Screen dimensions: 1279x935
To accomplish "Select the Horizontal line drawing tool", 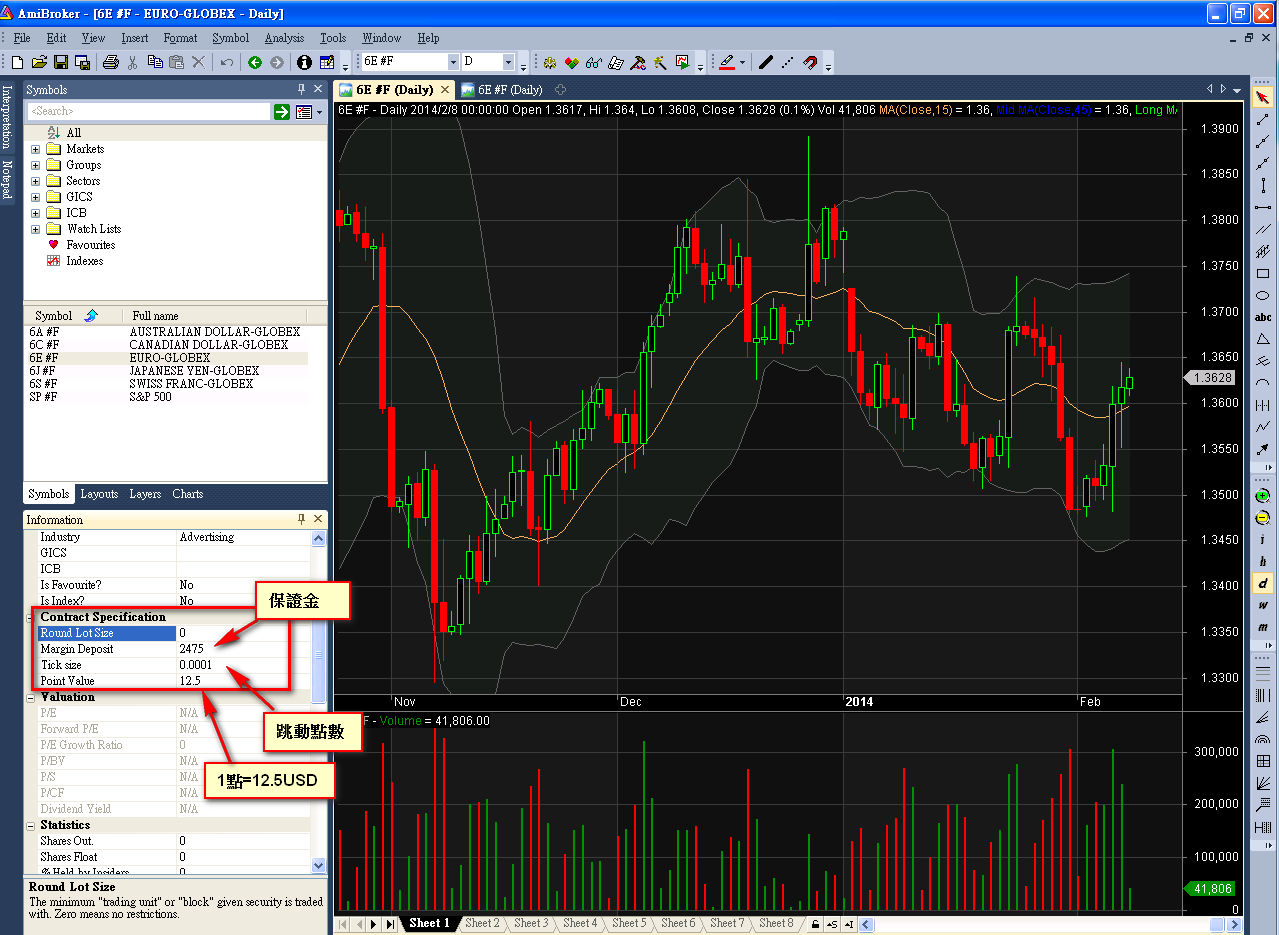I will pyautogui.click(x=1263, y=207).
